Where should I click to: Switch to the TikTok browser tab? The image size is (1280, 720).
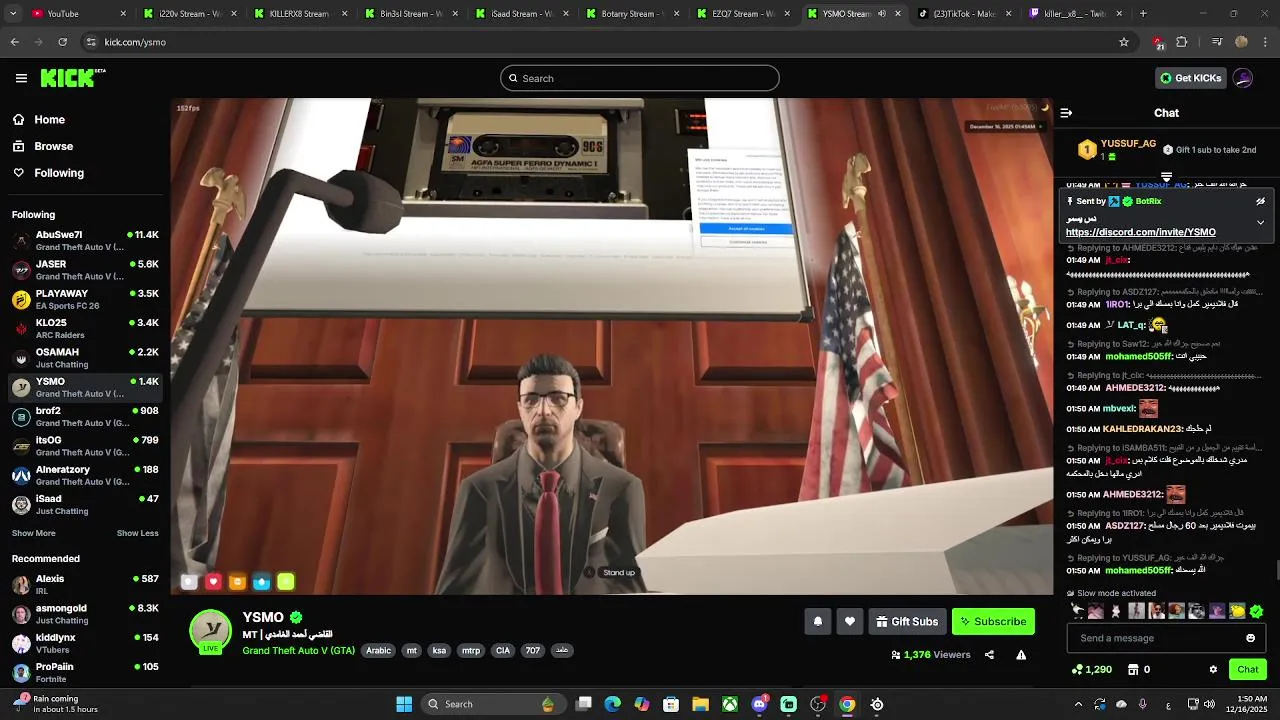click(964, 14)
